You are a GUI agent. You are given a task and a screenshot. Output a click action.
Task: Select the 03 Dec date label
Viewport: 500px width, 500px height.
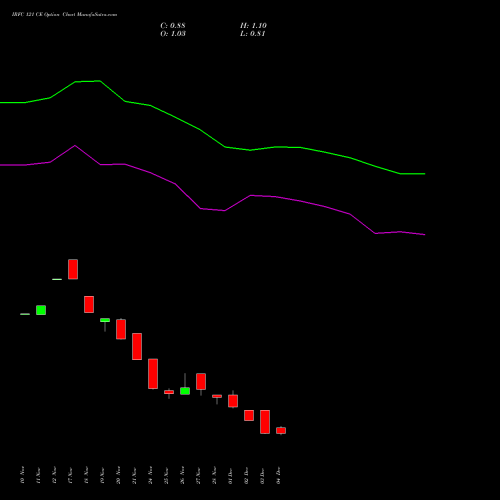pyautogui.click(x=262, y=475)
